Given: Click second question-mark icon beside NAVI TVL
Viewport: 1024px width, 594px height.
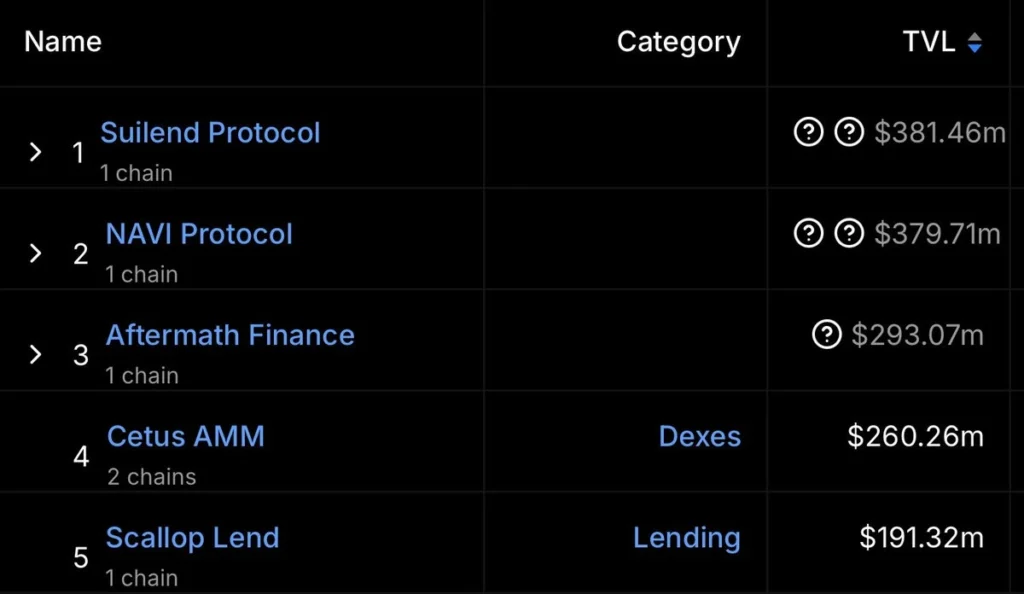Looking at the screenshot, I should [849, 234].
